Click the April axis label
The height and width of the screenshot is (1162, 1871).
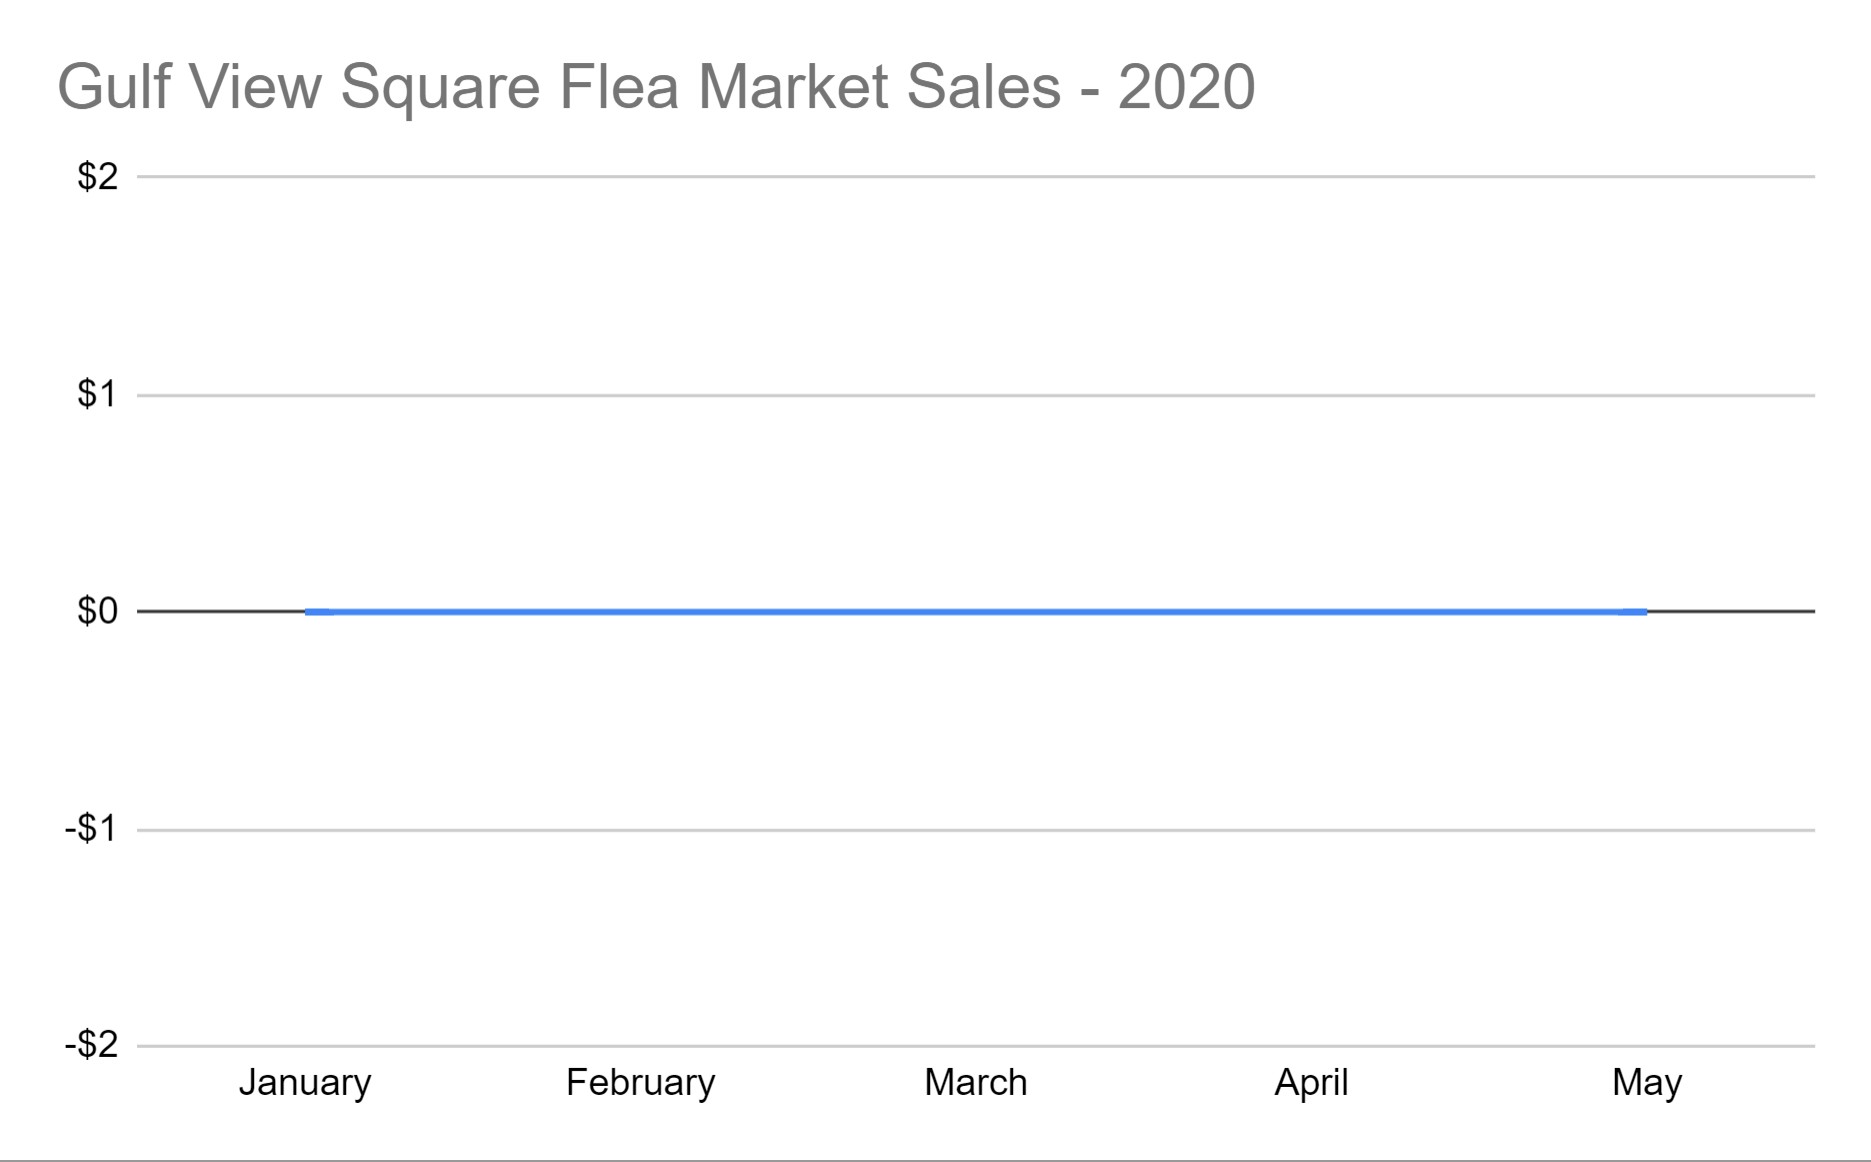tap(1311, 1083)
